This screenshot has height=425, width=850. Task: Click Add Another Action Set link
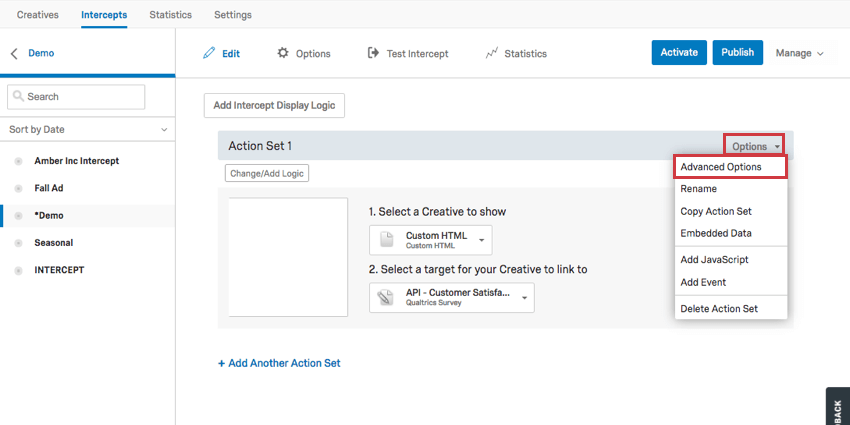(x=279, y=363)
